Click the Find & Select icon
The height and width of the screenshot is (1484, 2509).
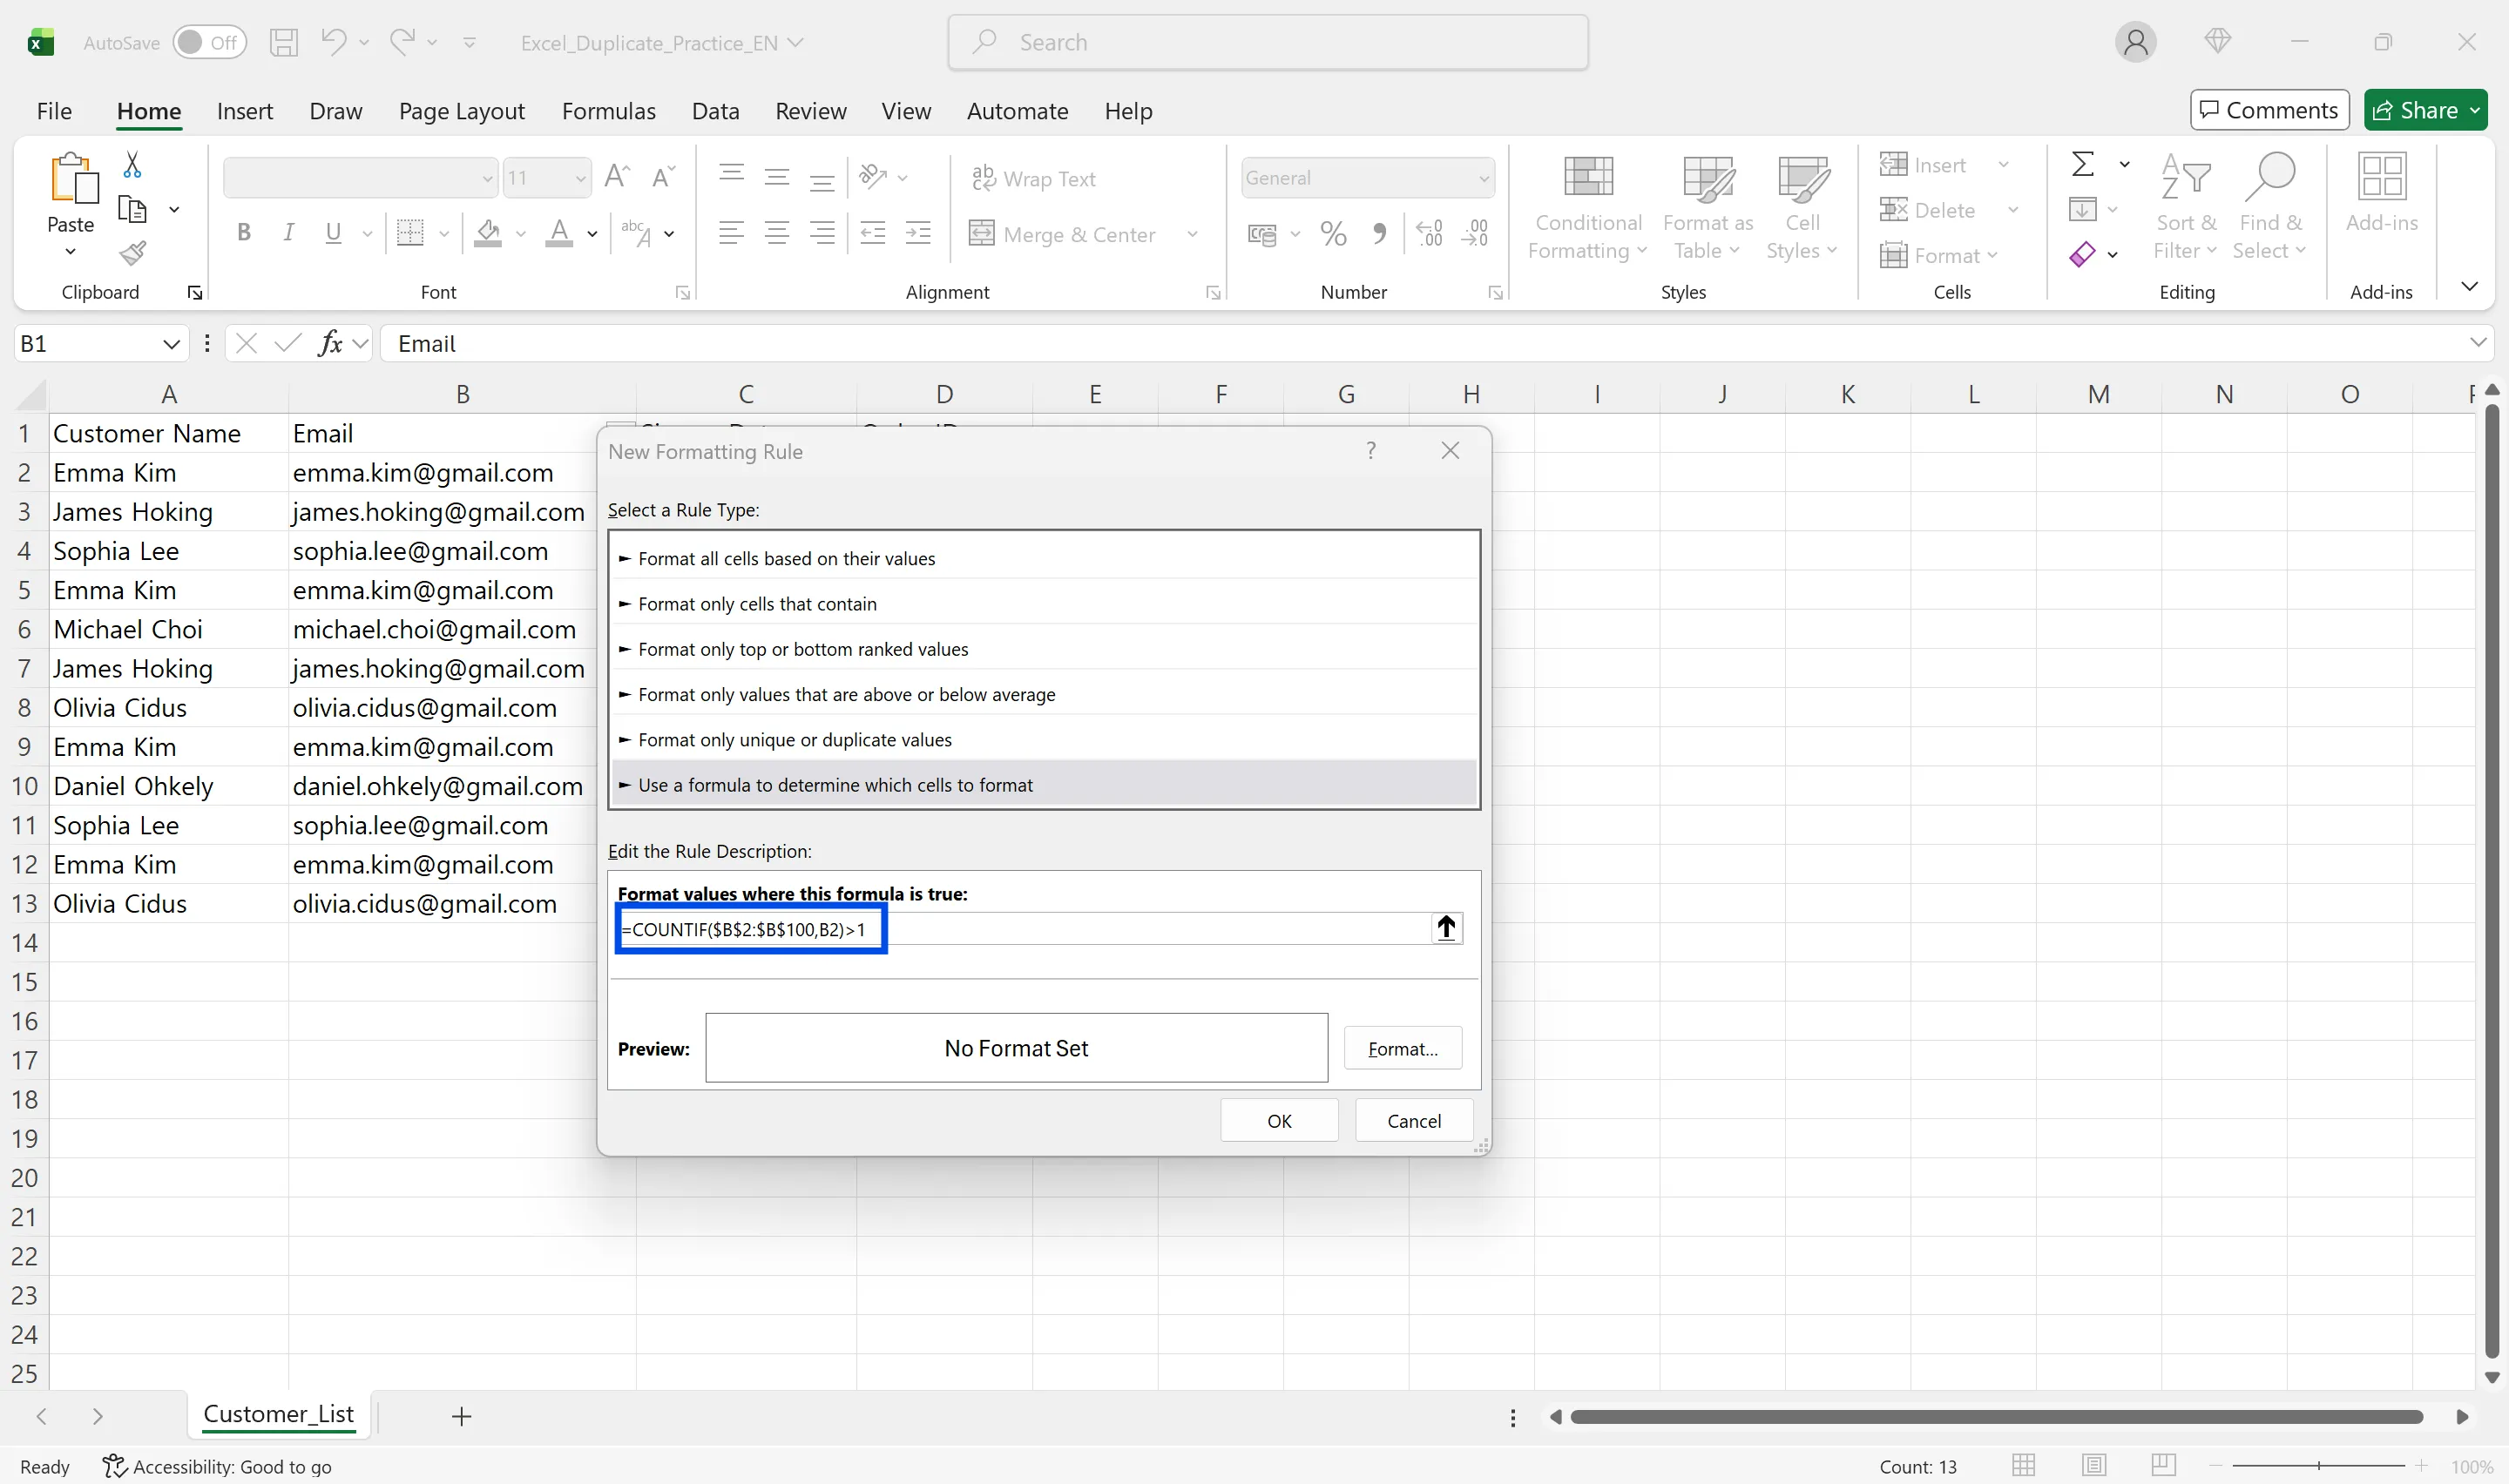2270,205
